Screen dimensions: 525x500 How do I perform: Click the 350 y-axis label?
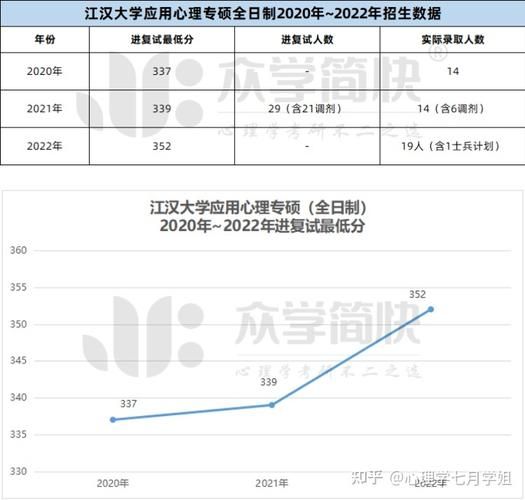pyautogui.click(x=18, y=324)
